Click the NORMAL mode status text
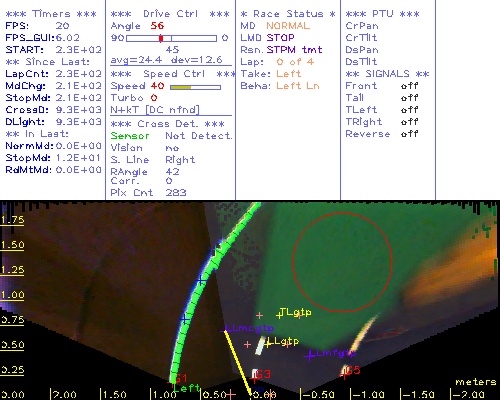The image size is (500, 400). pos(288,26)
